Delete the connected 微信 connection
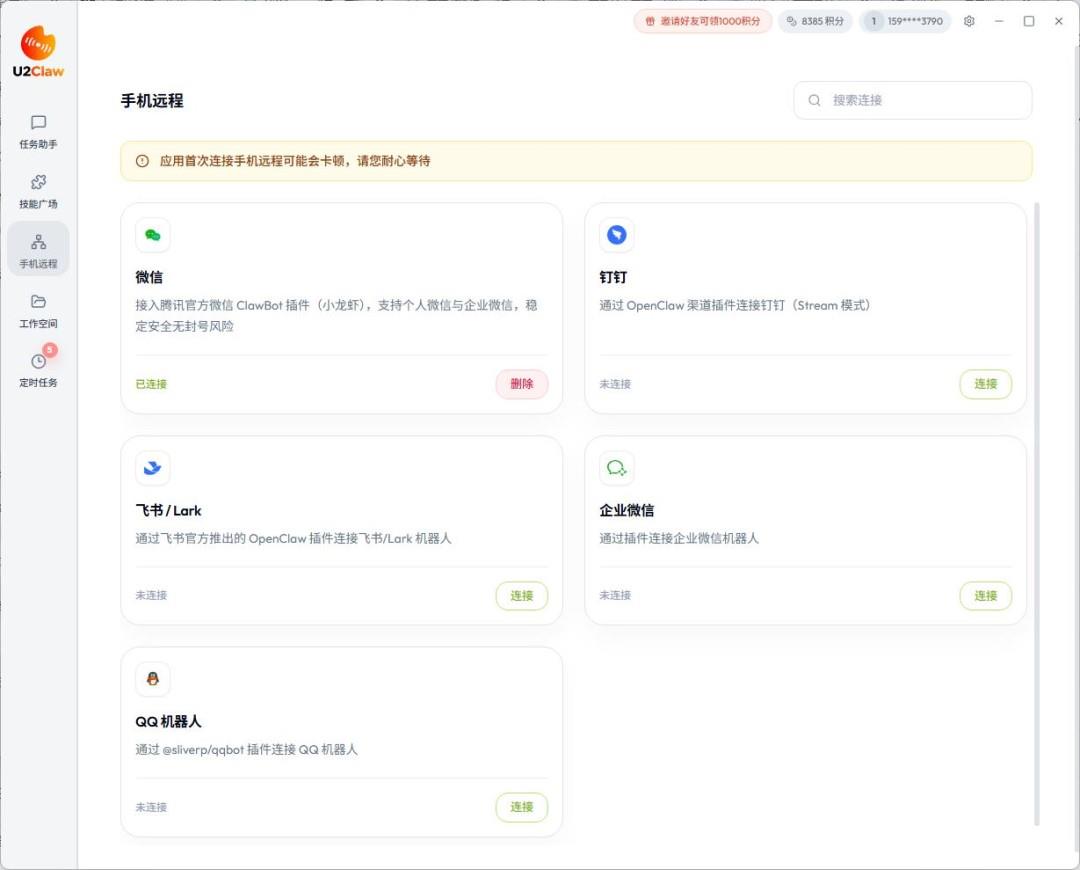Screen dimensions: 1080x870 522,384
